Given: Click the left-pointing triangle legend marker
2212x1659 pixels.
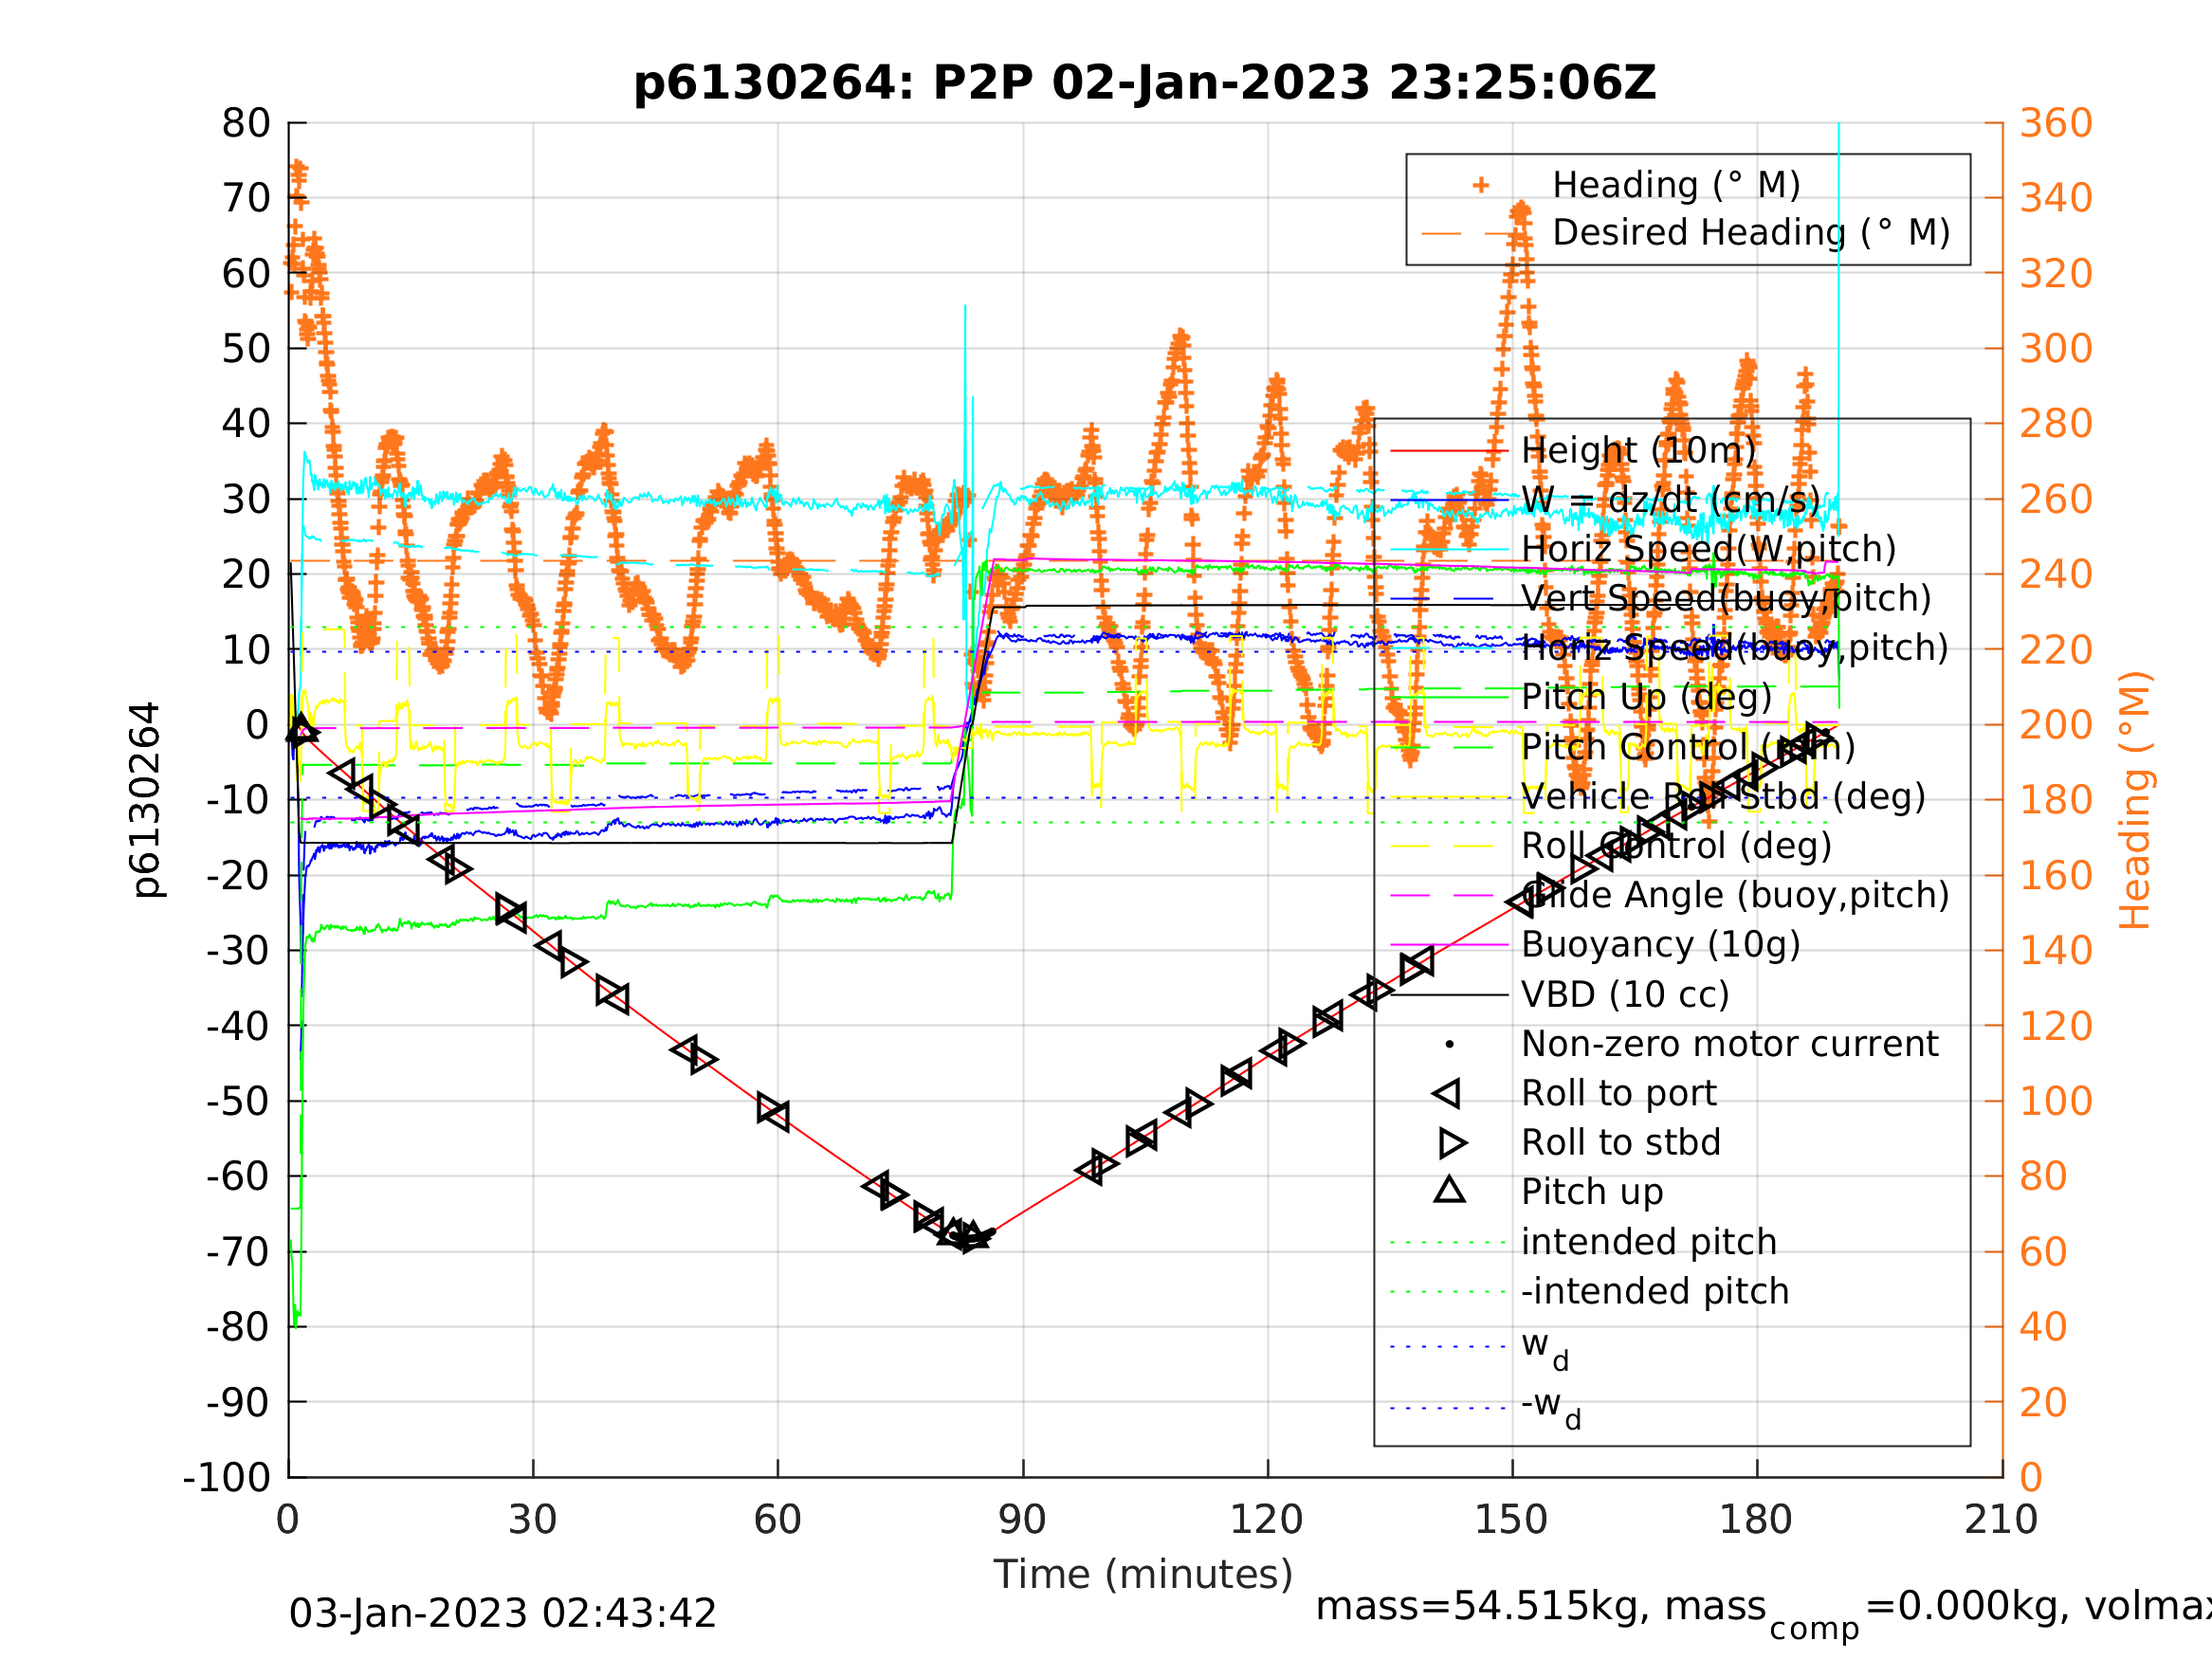Looking at the screenshot, I should coord(1447,1094).
